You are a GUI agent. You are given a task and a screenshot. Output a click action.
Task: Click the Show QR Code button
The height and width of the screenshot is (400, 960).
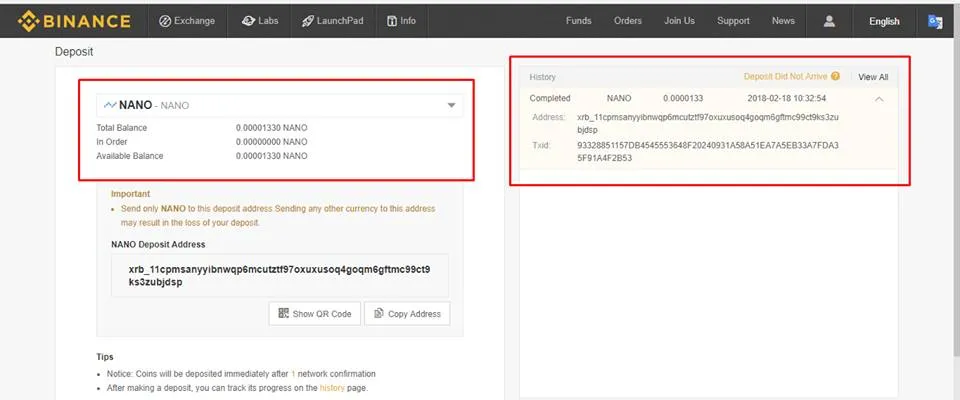315,314
